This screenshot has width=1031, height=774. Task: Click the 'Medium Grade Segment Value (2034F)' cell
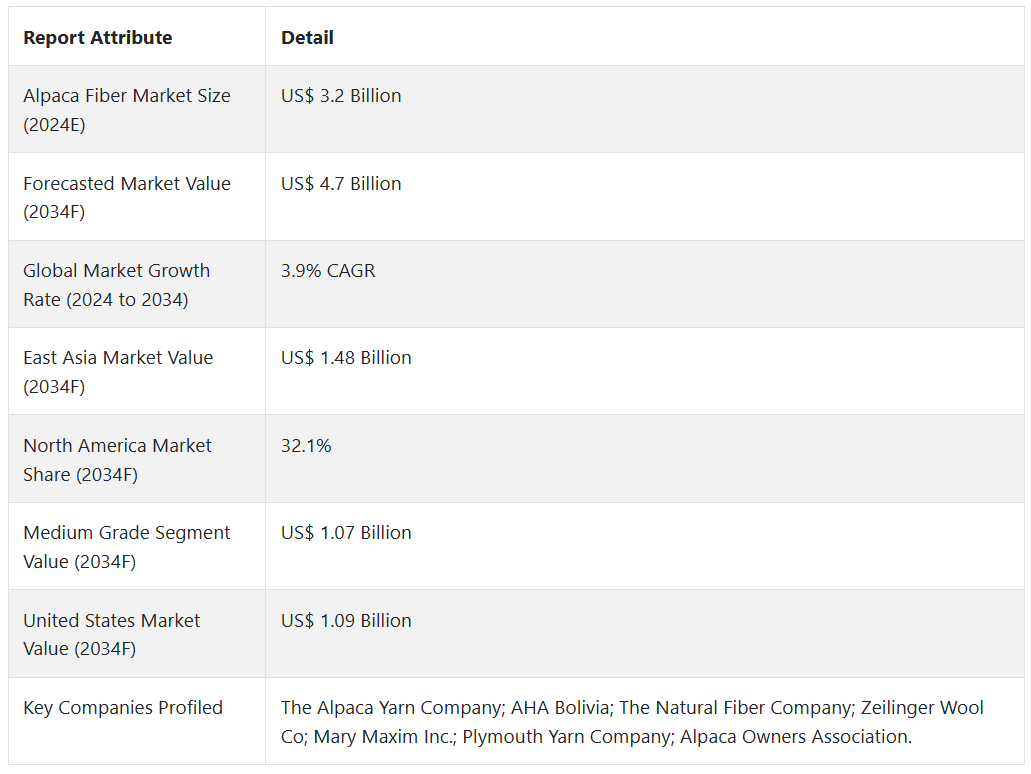pos(127,547)
